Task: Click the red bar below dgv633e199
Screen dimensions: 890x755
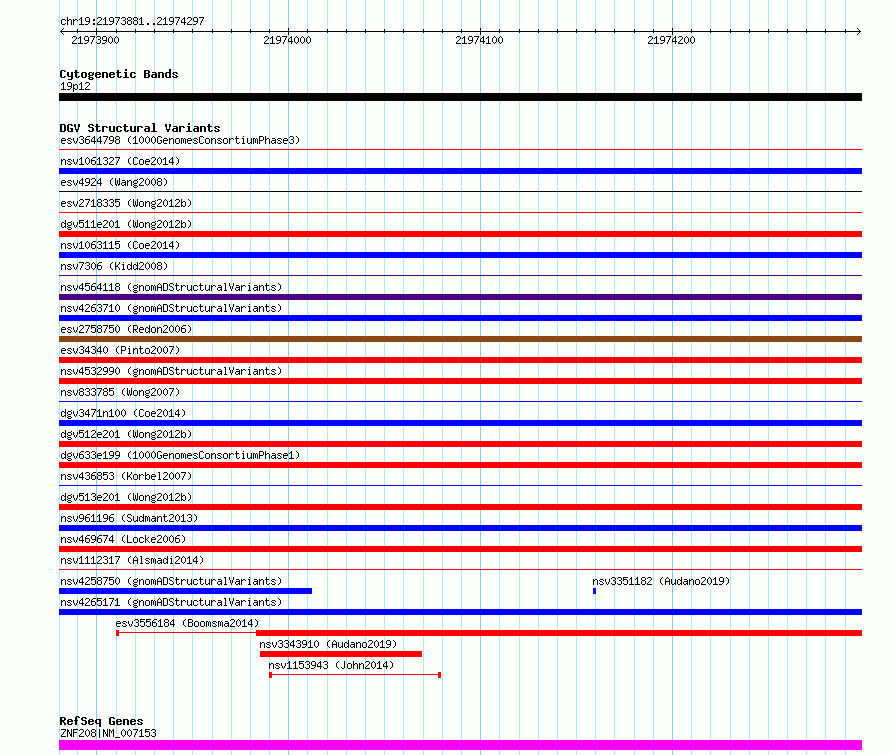Action: point(460,465)
